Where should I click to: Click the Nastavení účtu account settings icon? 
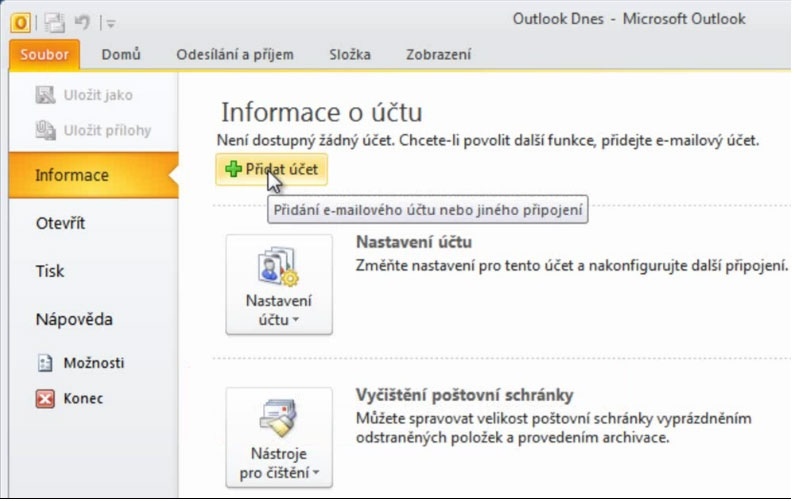click(278, 268)
